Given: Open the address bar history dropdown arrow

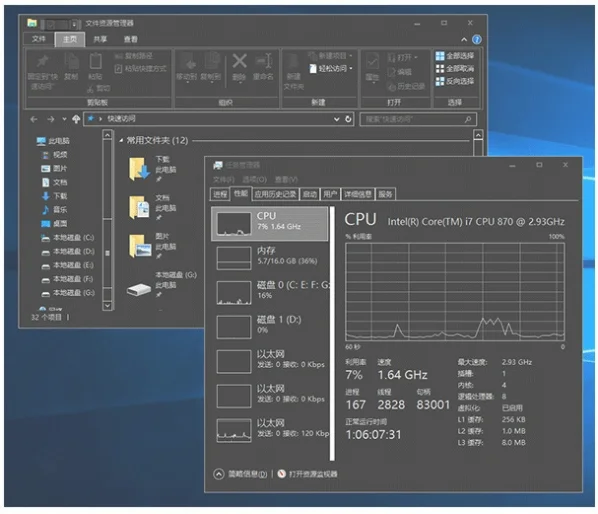Looking at the screenshot, I should pyautogui.click(x=336, y=119).
